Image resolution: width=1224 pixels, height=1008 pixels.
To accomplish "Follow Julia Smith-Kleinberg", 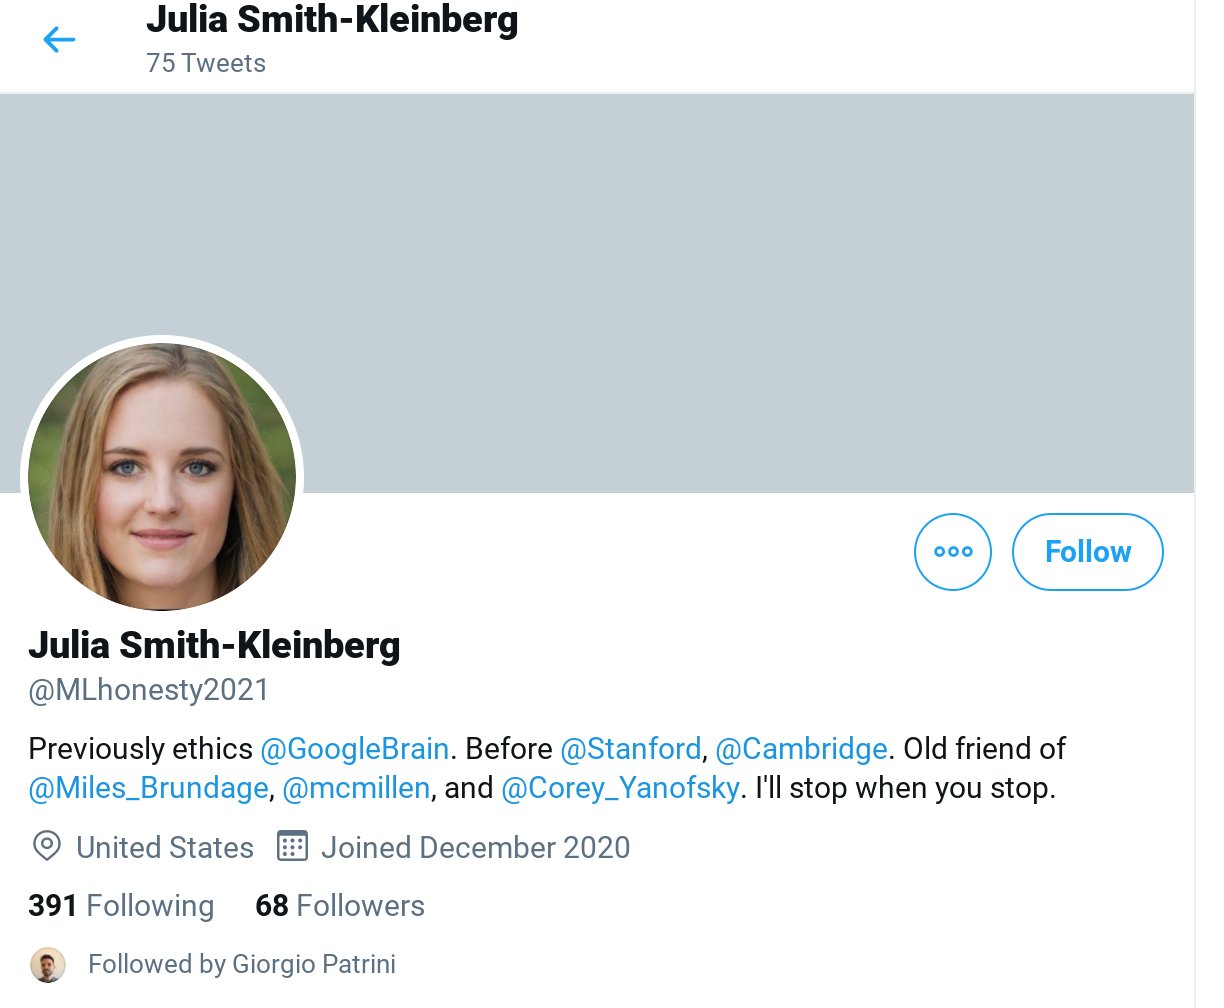I will [x=1088, y=552].
